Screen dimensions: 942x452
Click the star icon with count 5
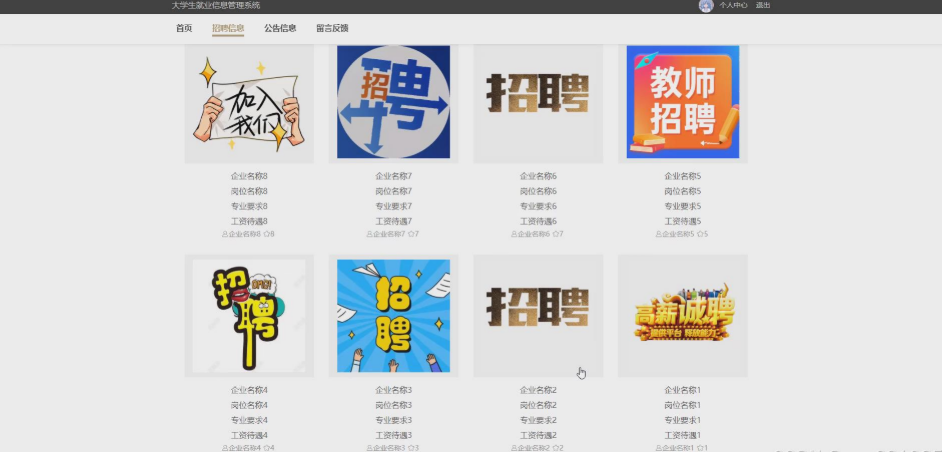pyautogui.click(x=700, y=234)
